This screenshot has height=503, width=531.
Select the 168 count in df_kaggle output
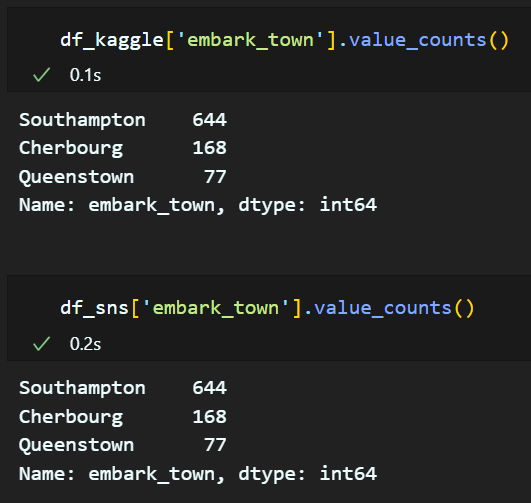[x=210, y=148]
